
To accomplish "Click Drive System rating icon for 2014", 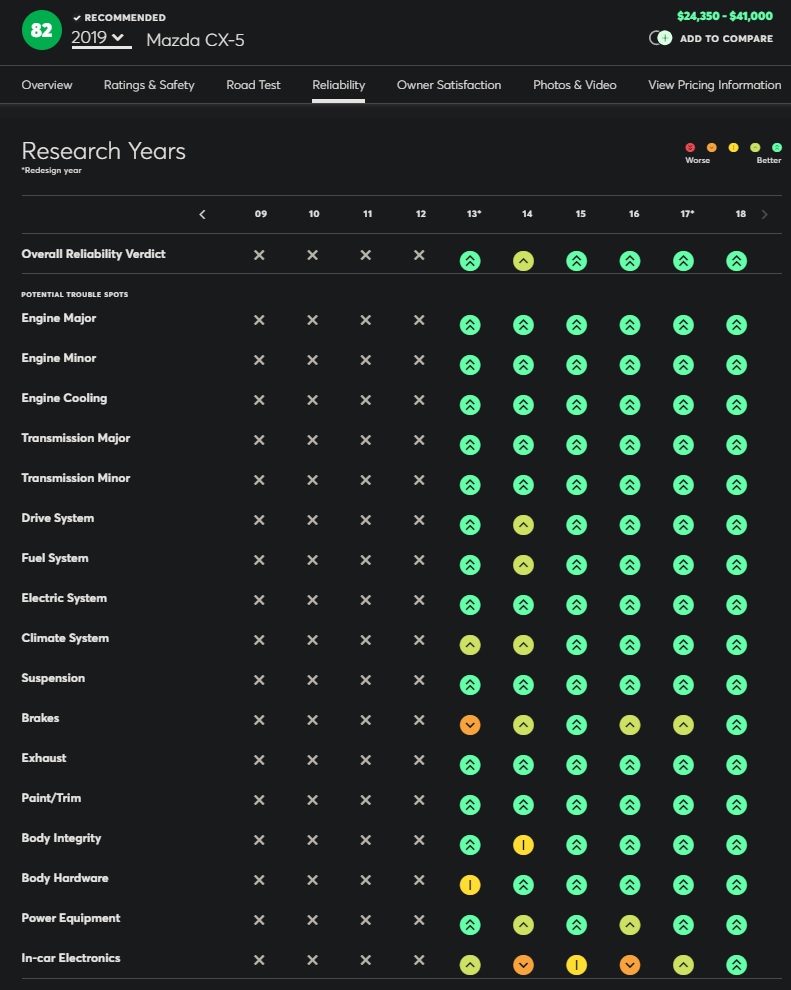I will point(523,525).
